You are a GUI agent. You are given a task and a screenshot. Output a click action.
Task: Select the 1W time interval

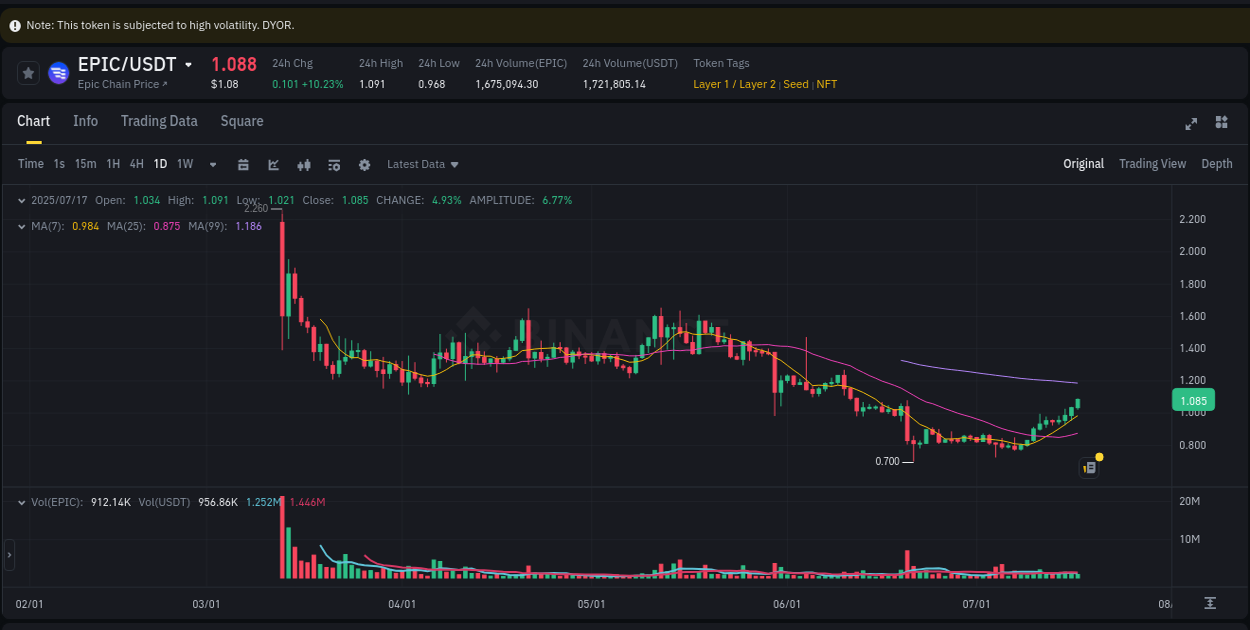tap(184, 163)
